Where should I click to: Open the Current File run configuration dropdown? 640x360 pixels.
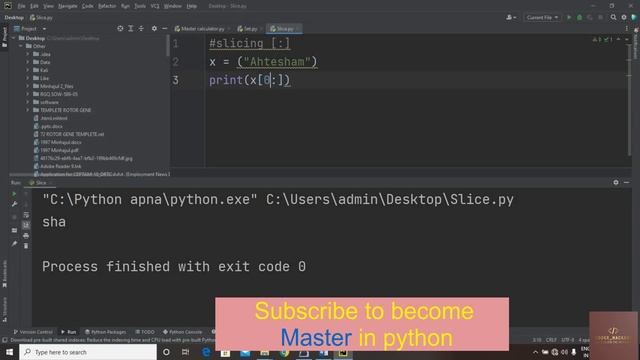pyautogui.click(x=542, y=18)
